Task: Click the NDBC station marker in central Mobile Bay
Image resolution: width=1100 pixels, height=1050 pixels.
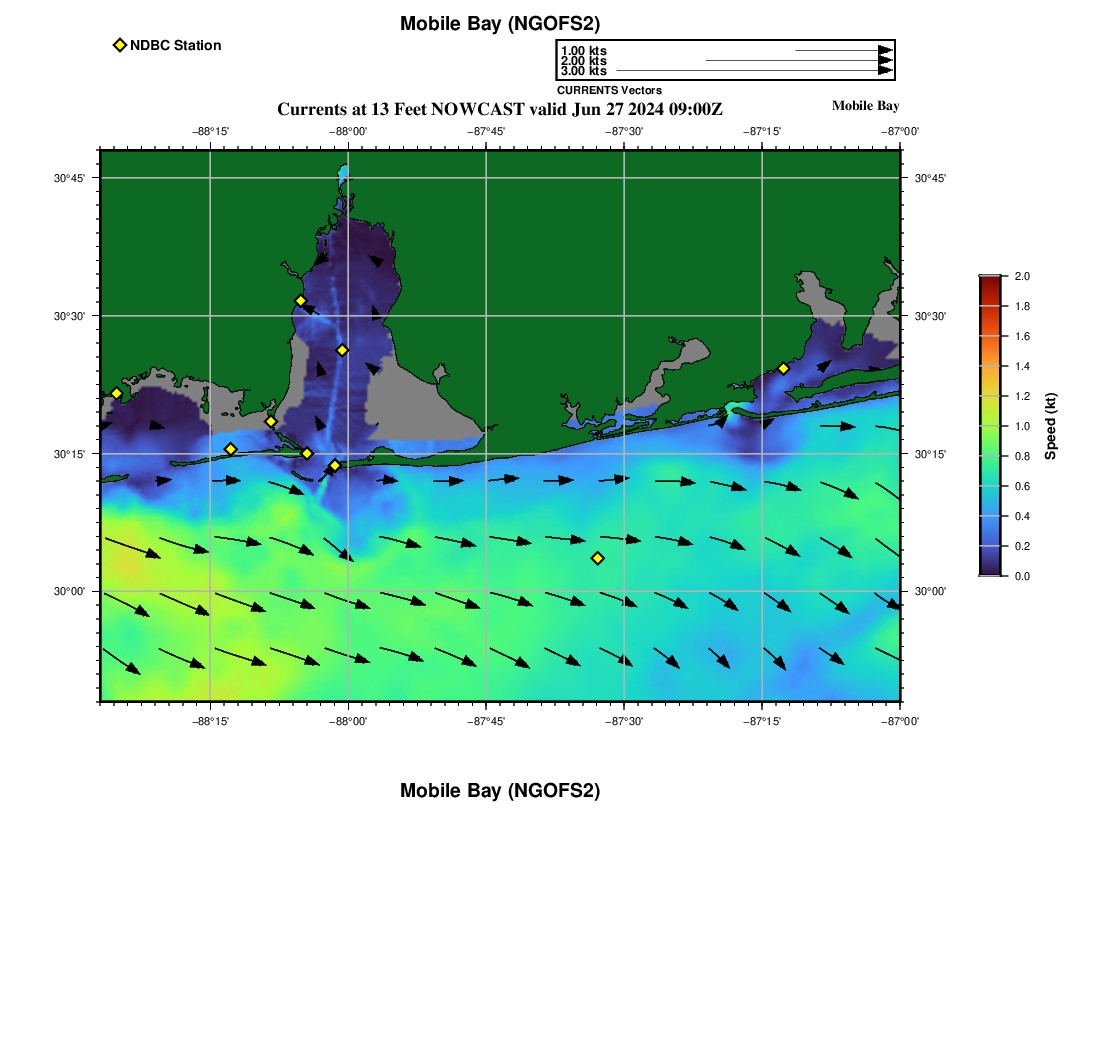Action: (342, 350)
